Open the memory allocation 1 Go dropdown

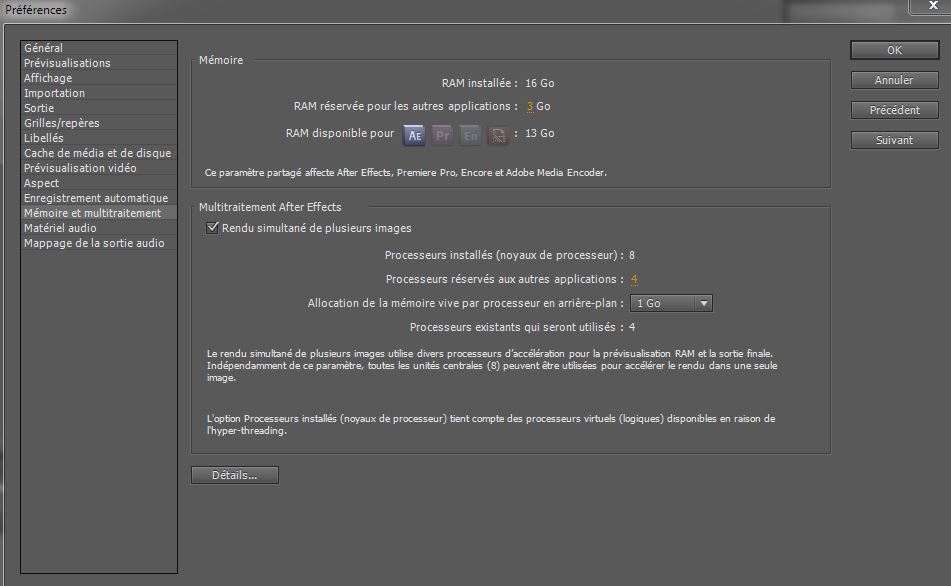click(671, 303)
